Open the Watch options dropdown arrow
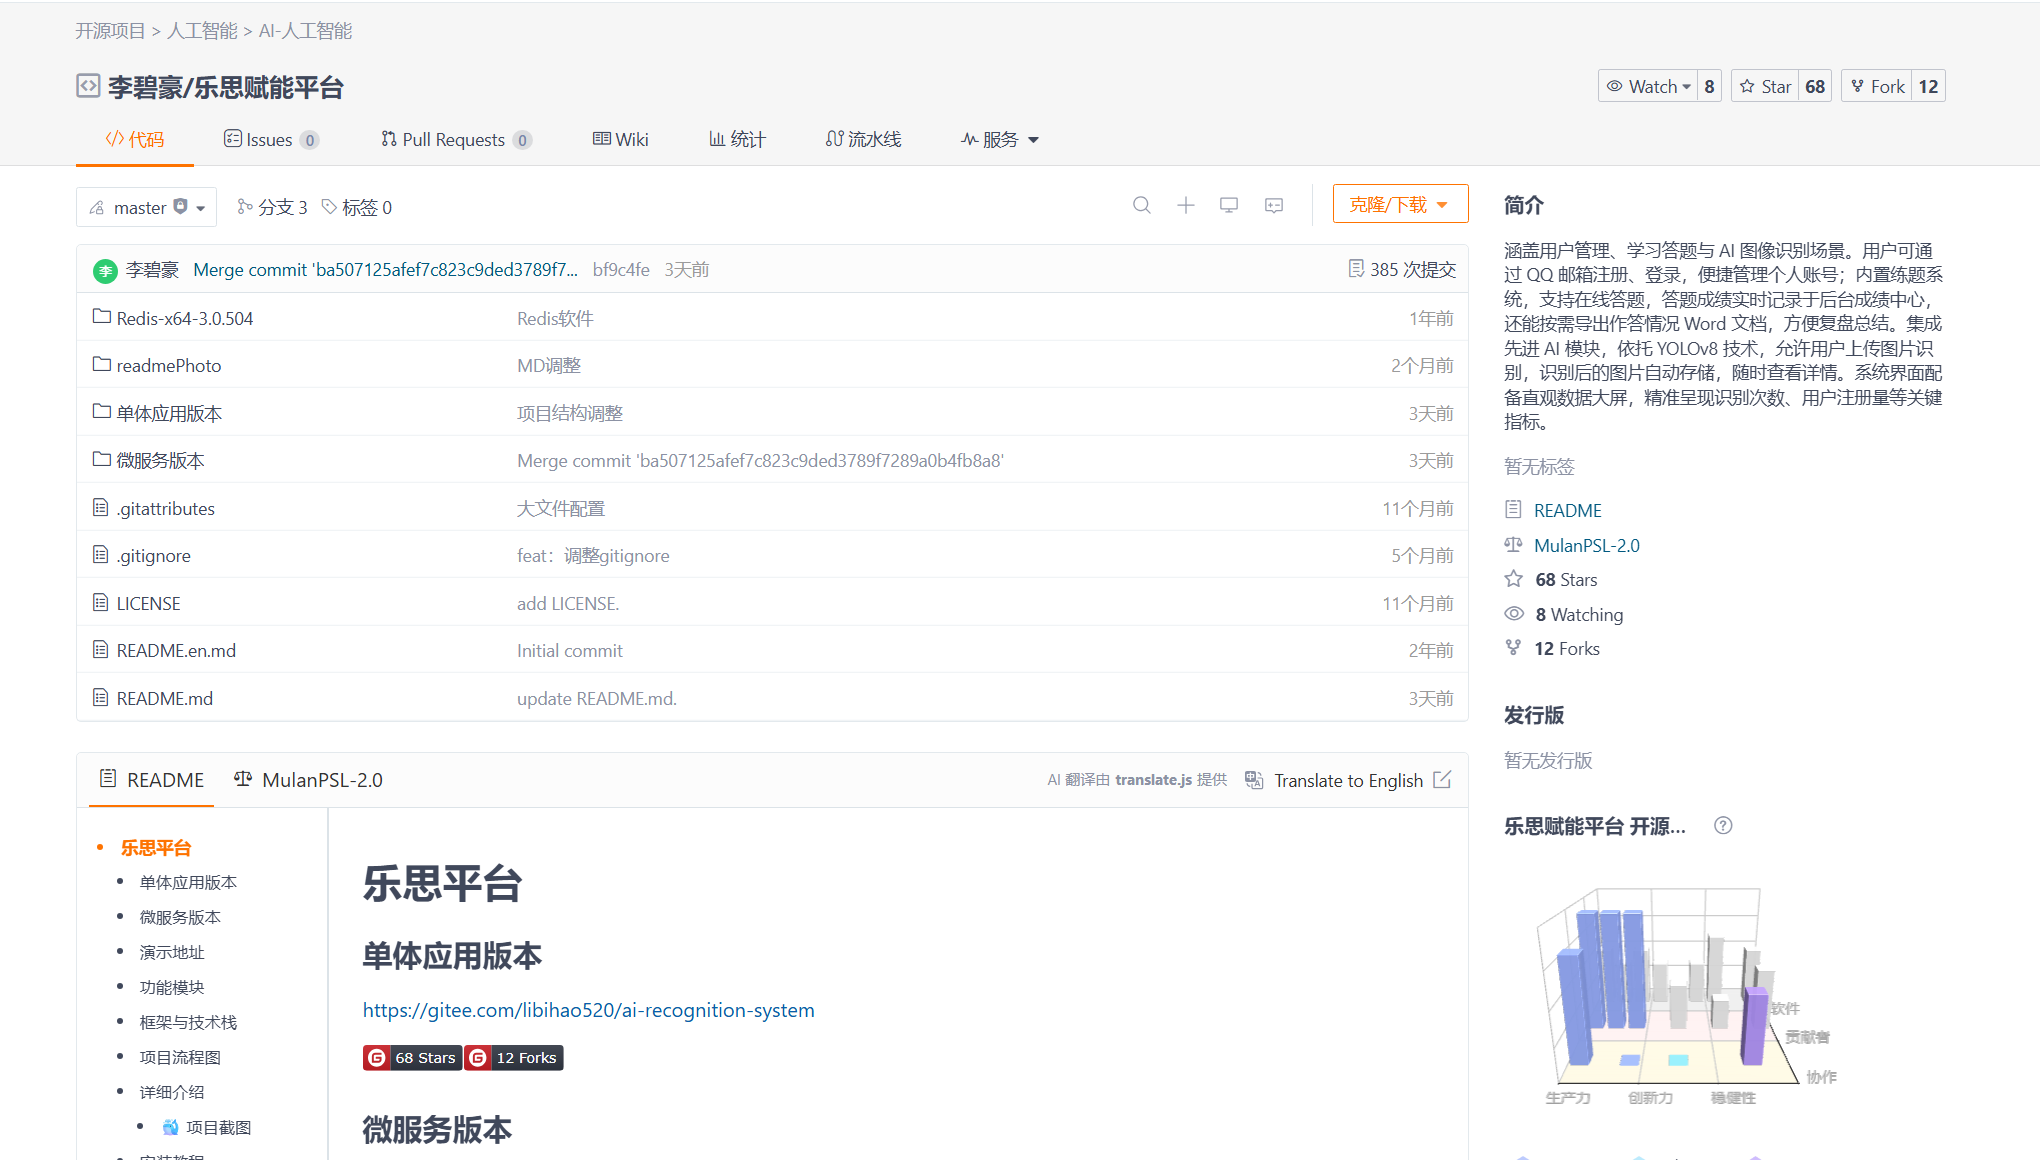 point(1686,86)
